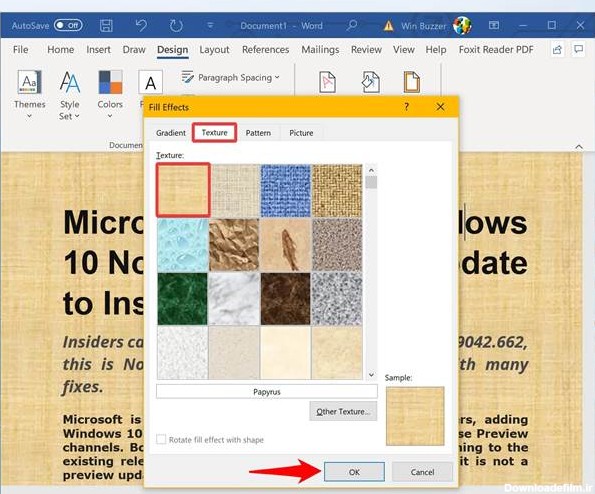Viewport: 595px width, 494px height.
Task: Click the Watermark page icon
Action: pyautogui.click(x=327, y=82)
